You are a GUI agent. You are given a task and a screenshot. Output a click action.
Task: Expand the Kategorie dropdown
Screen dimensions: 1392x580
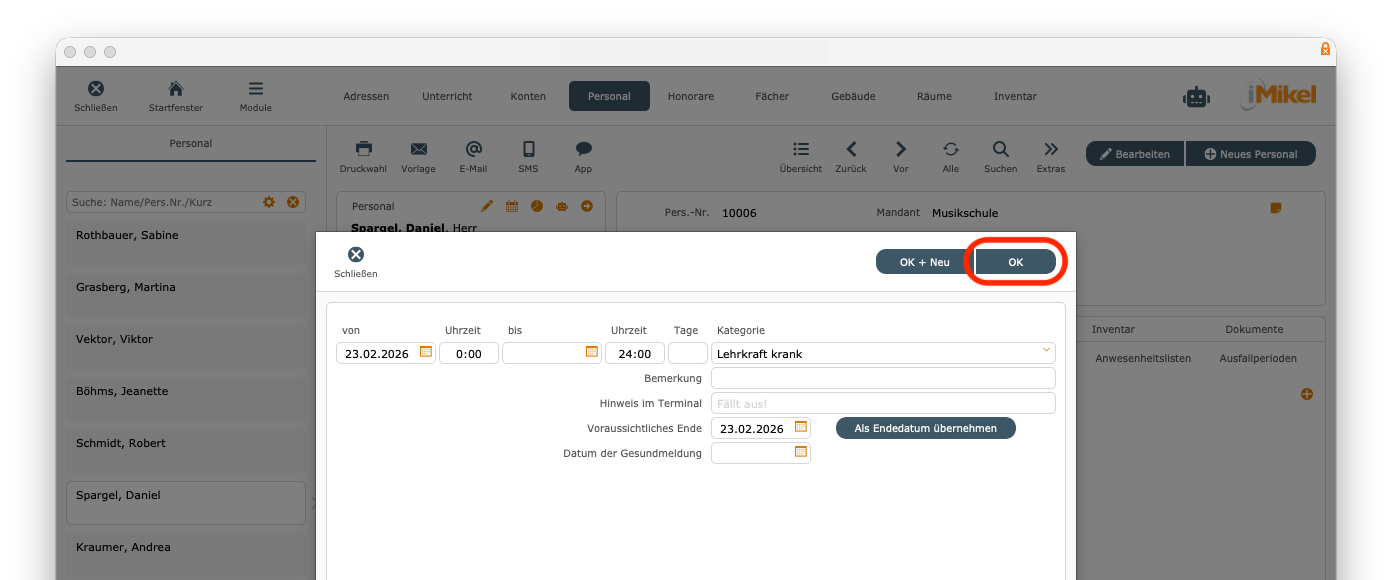[x=1046, y=350]
